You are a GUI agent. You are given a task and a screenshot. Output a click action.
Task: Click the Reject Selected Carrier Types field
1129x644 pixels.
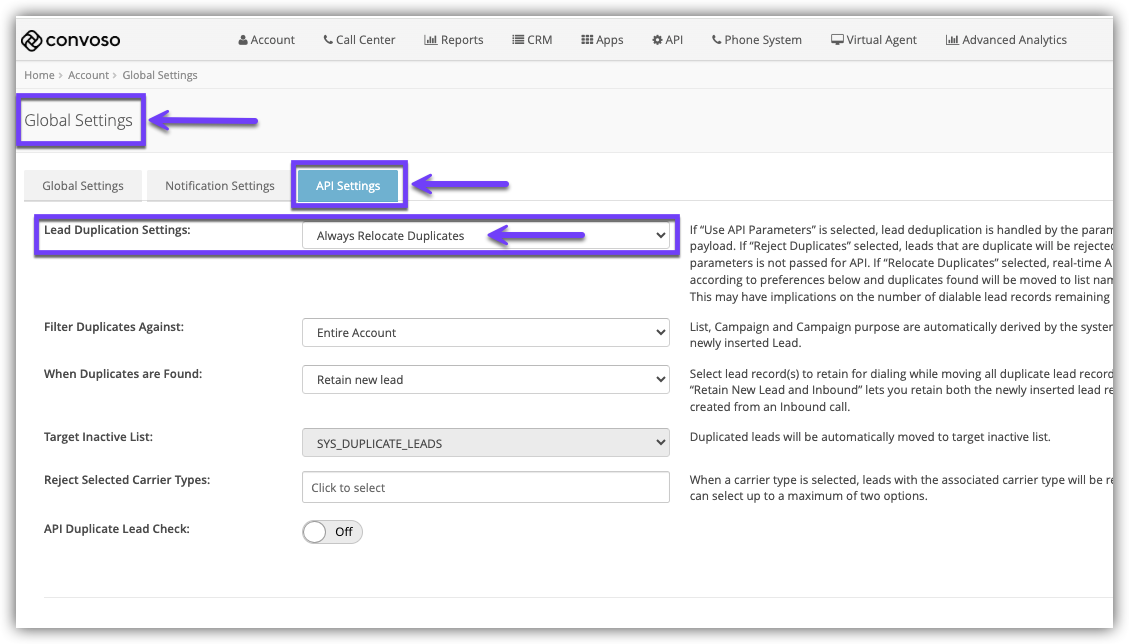tap(485, 488)
